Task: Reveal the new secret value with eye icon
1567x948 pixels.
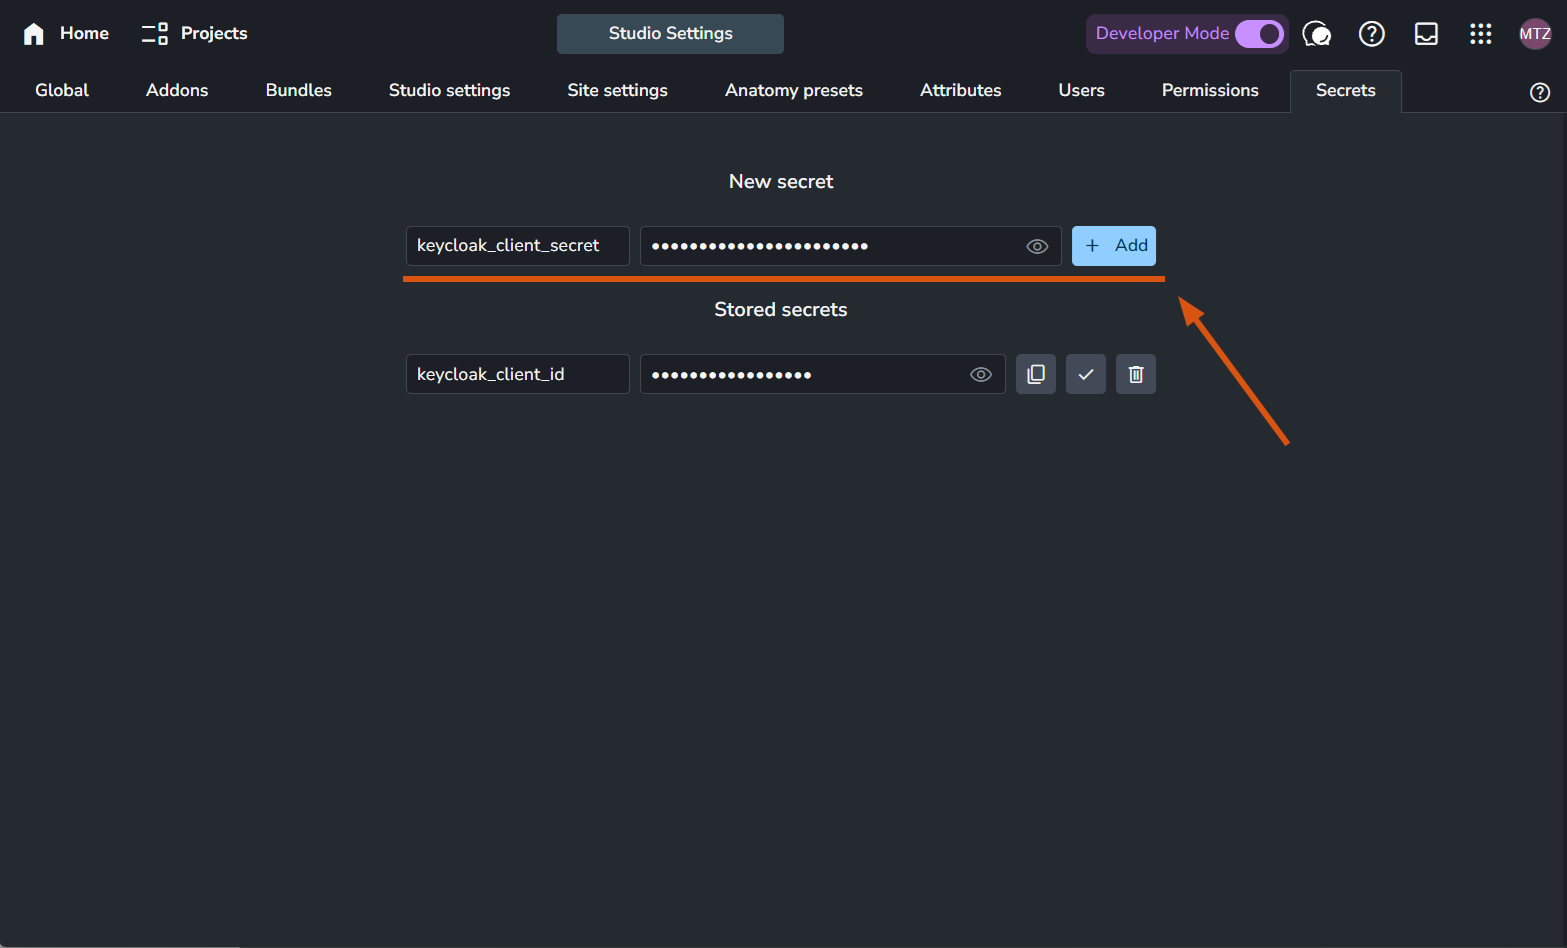Action: 1037,246
